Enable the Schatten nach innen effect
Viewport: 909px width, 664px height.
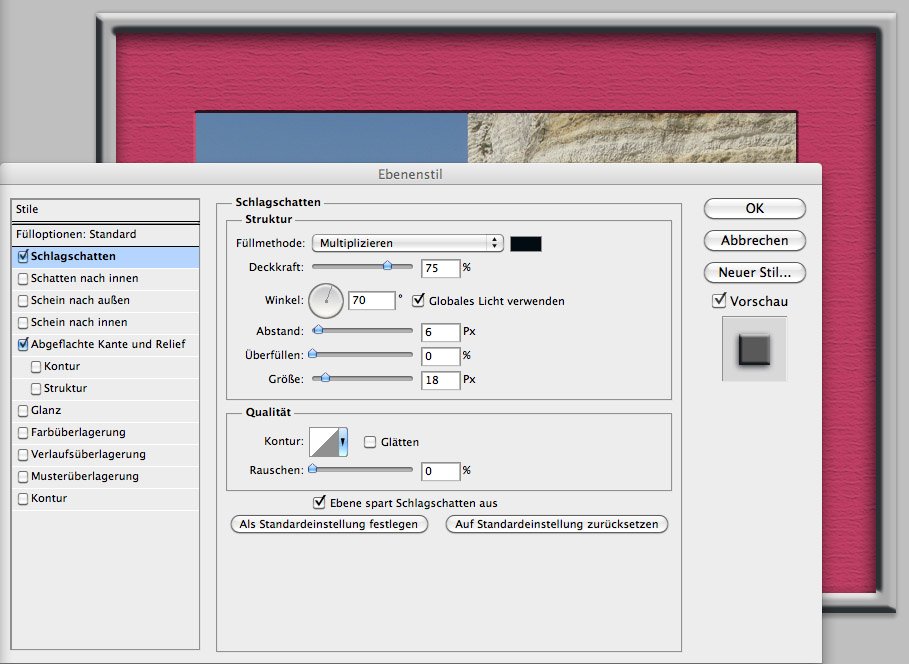[x=22, y=278]
